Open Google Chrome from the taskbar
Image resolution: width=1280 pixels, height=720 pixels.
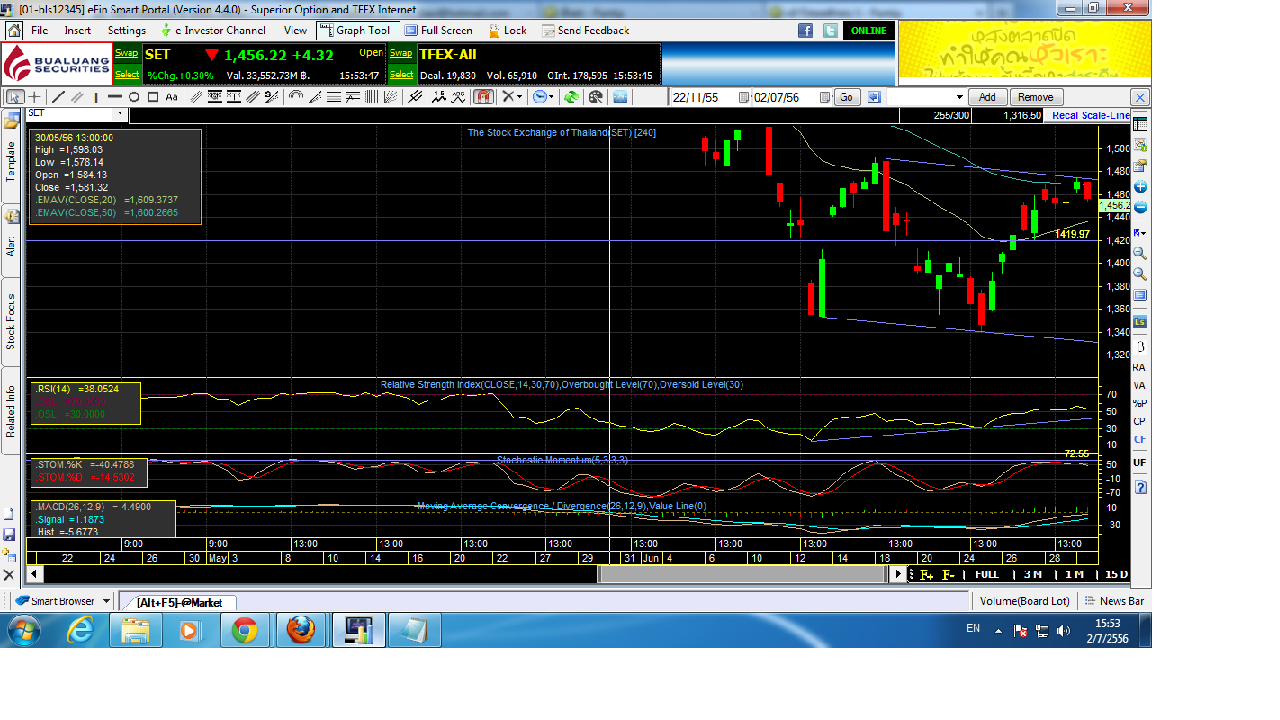click(244, 631)
